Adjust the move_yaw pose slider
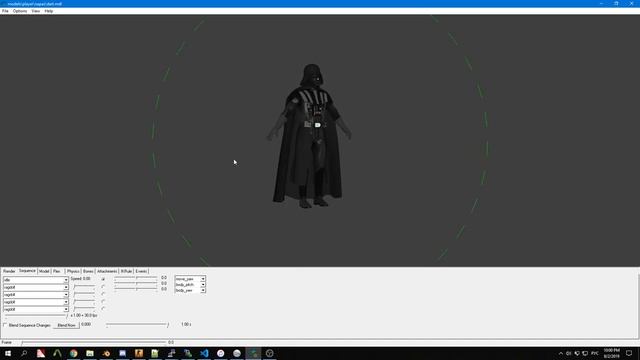Viewport: 640px width, 360px height. tap(136, 278)
